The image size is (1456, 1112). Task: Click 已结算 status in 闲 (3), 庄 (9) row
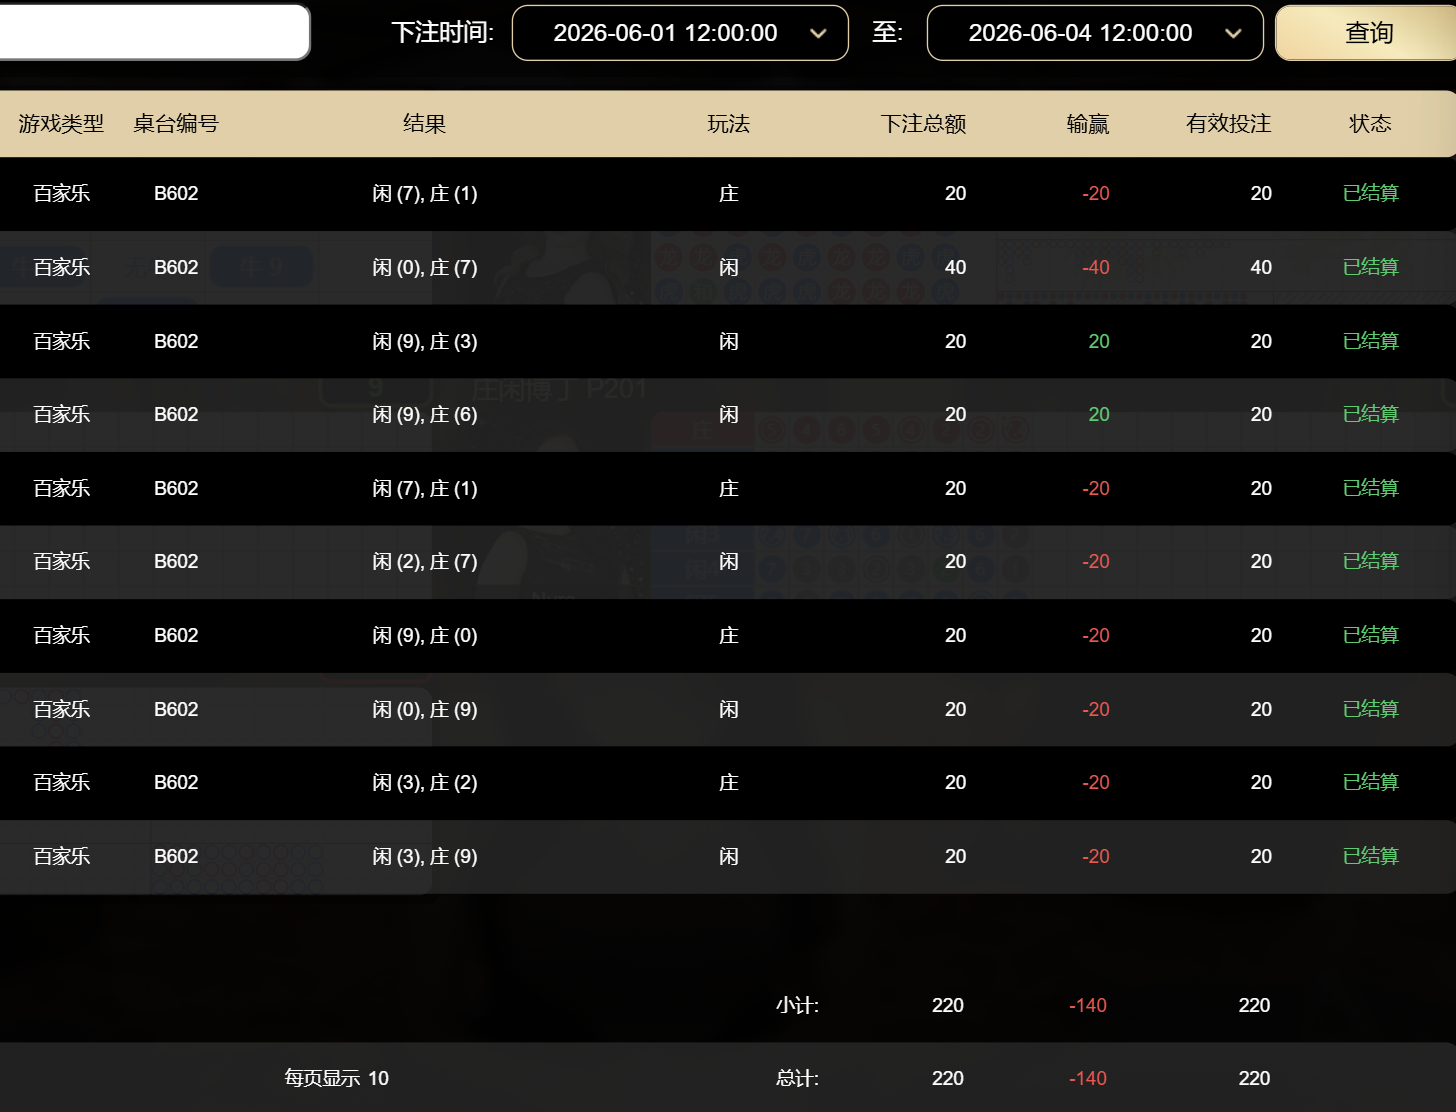tap(1370, 856)
